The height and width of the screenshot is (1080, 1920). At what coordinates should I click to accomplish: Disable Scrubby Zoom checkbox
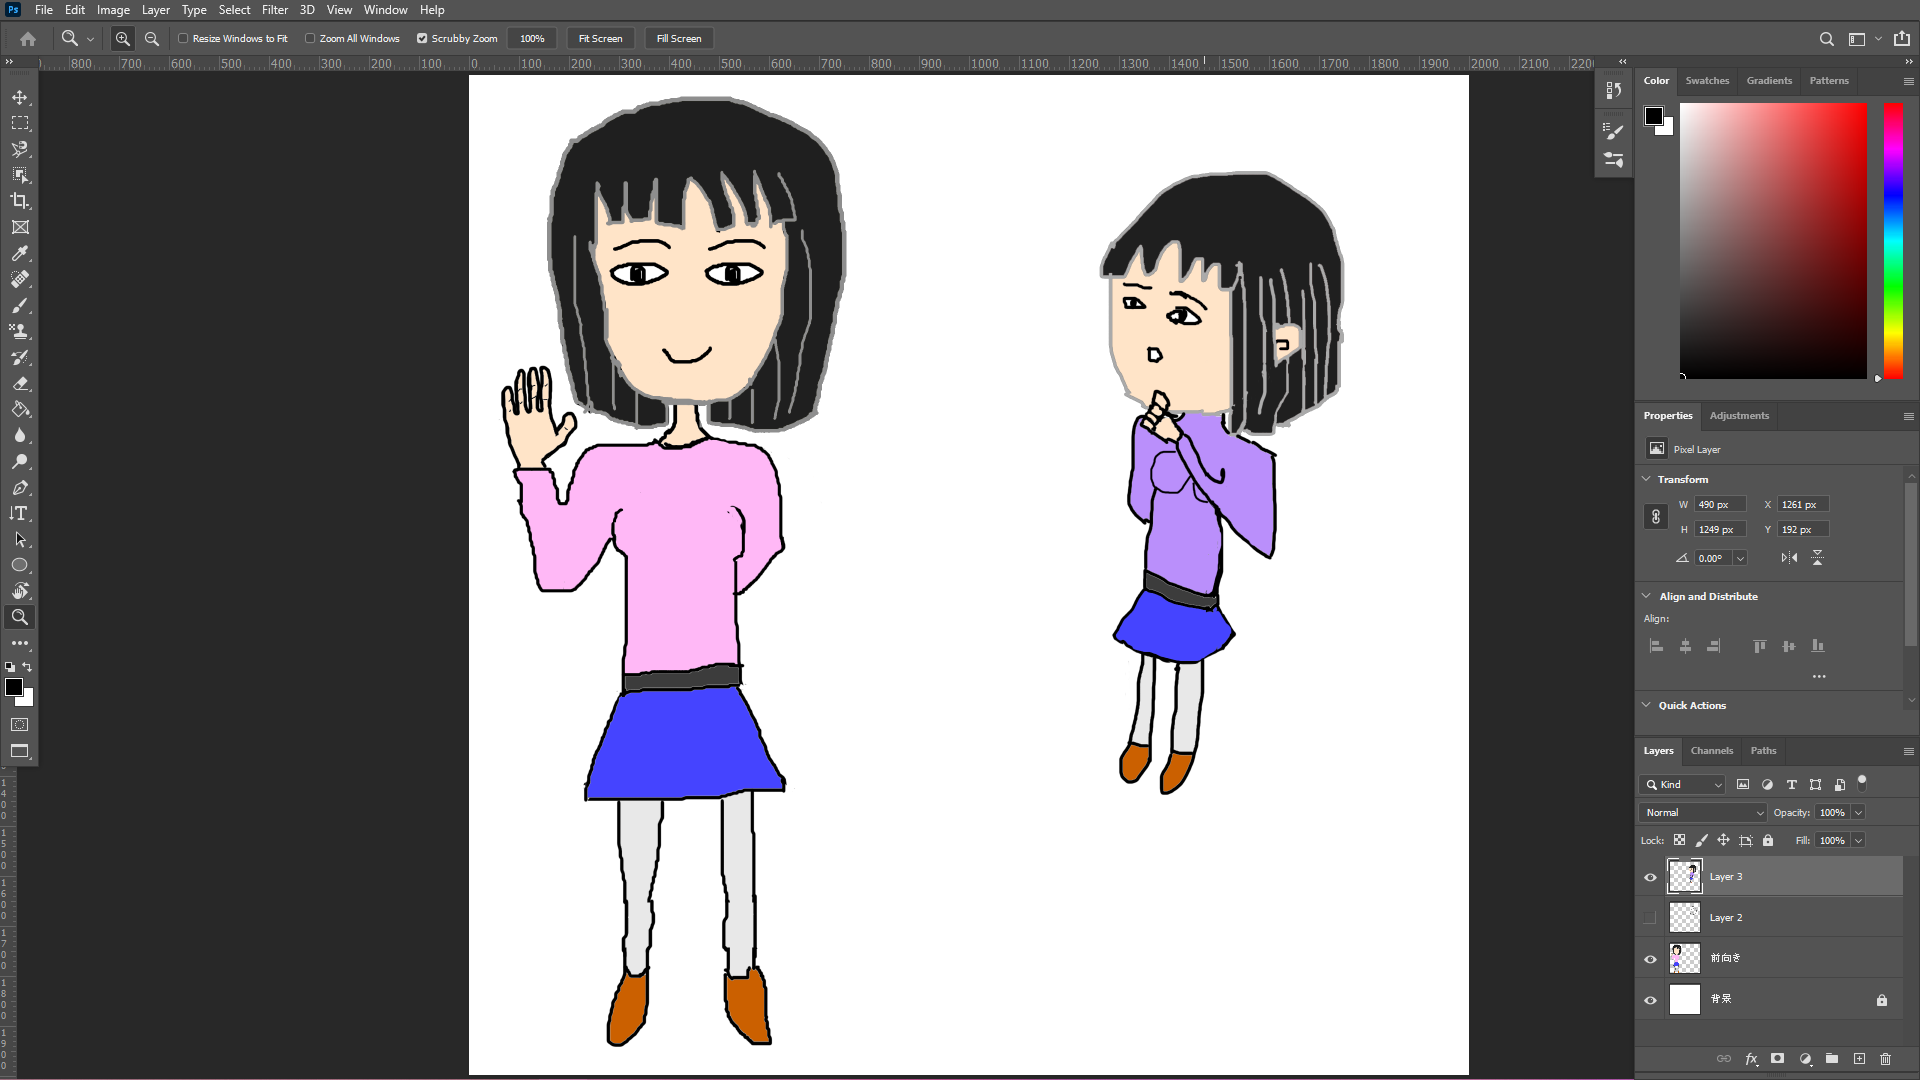422,38
